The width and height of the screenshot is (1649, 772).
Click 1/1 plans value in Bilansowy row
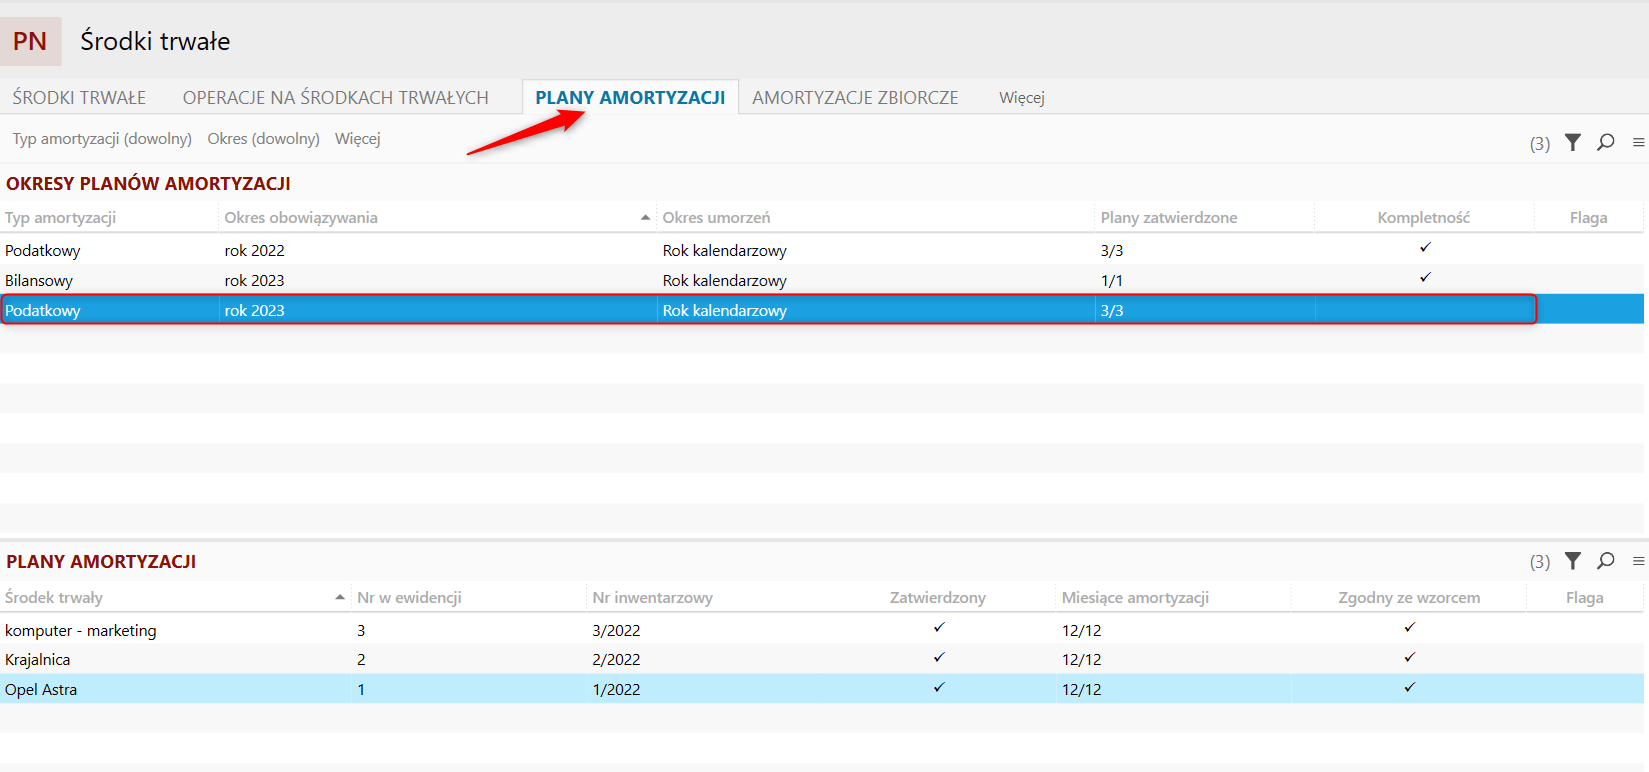click(1112, 280)
